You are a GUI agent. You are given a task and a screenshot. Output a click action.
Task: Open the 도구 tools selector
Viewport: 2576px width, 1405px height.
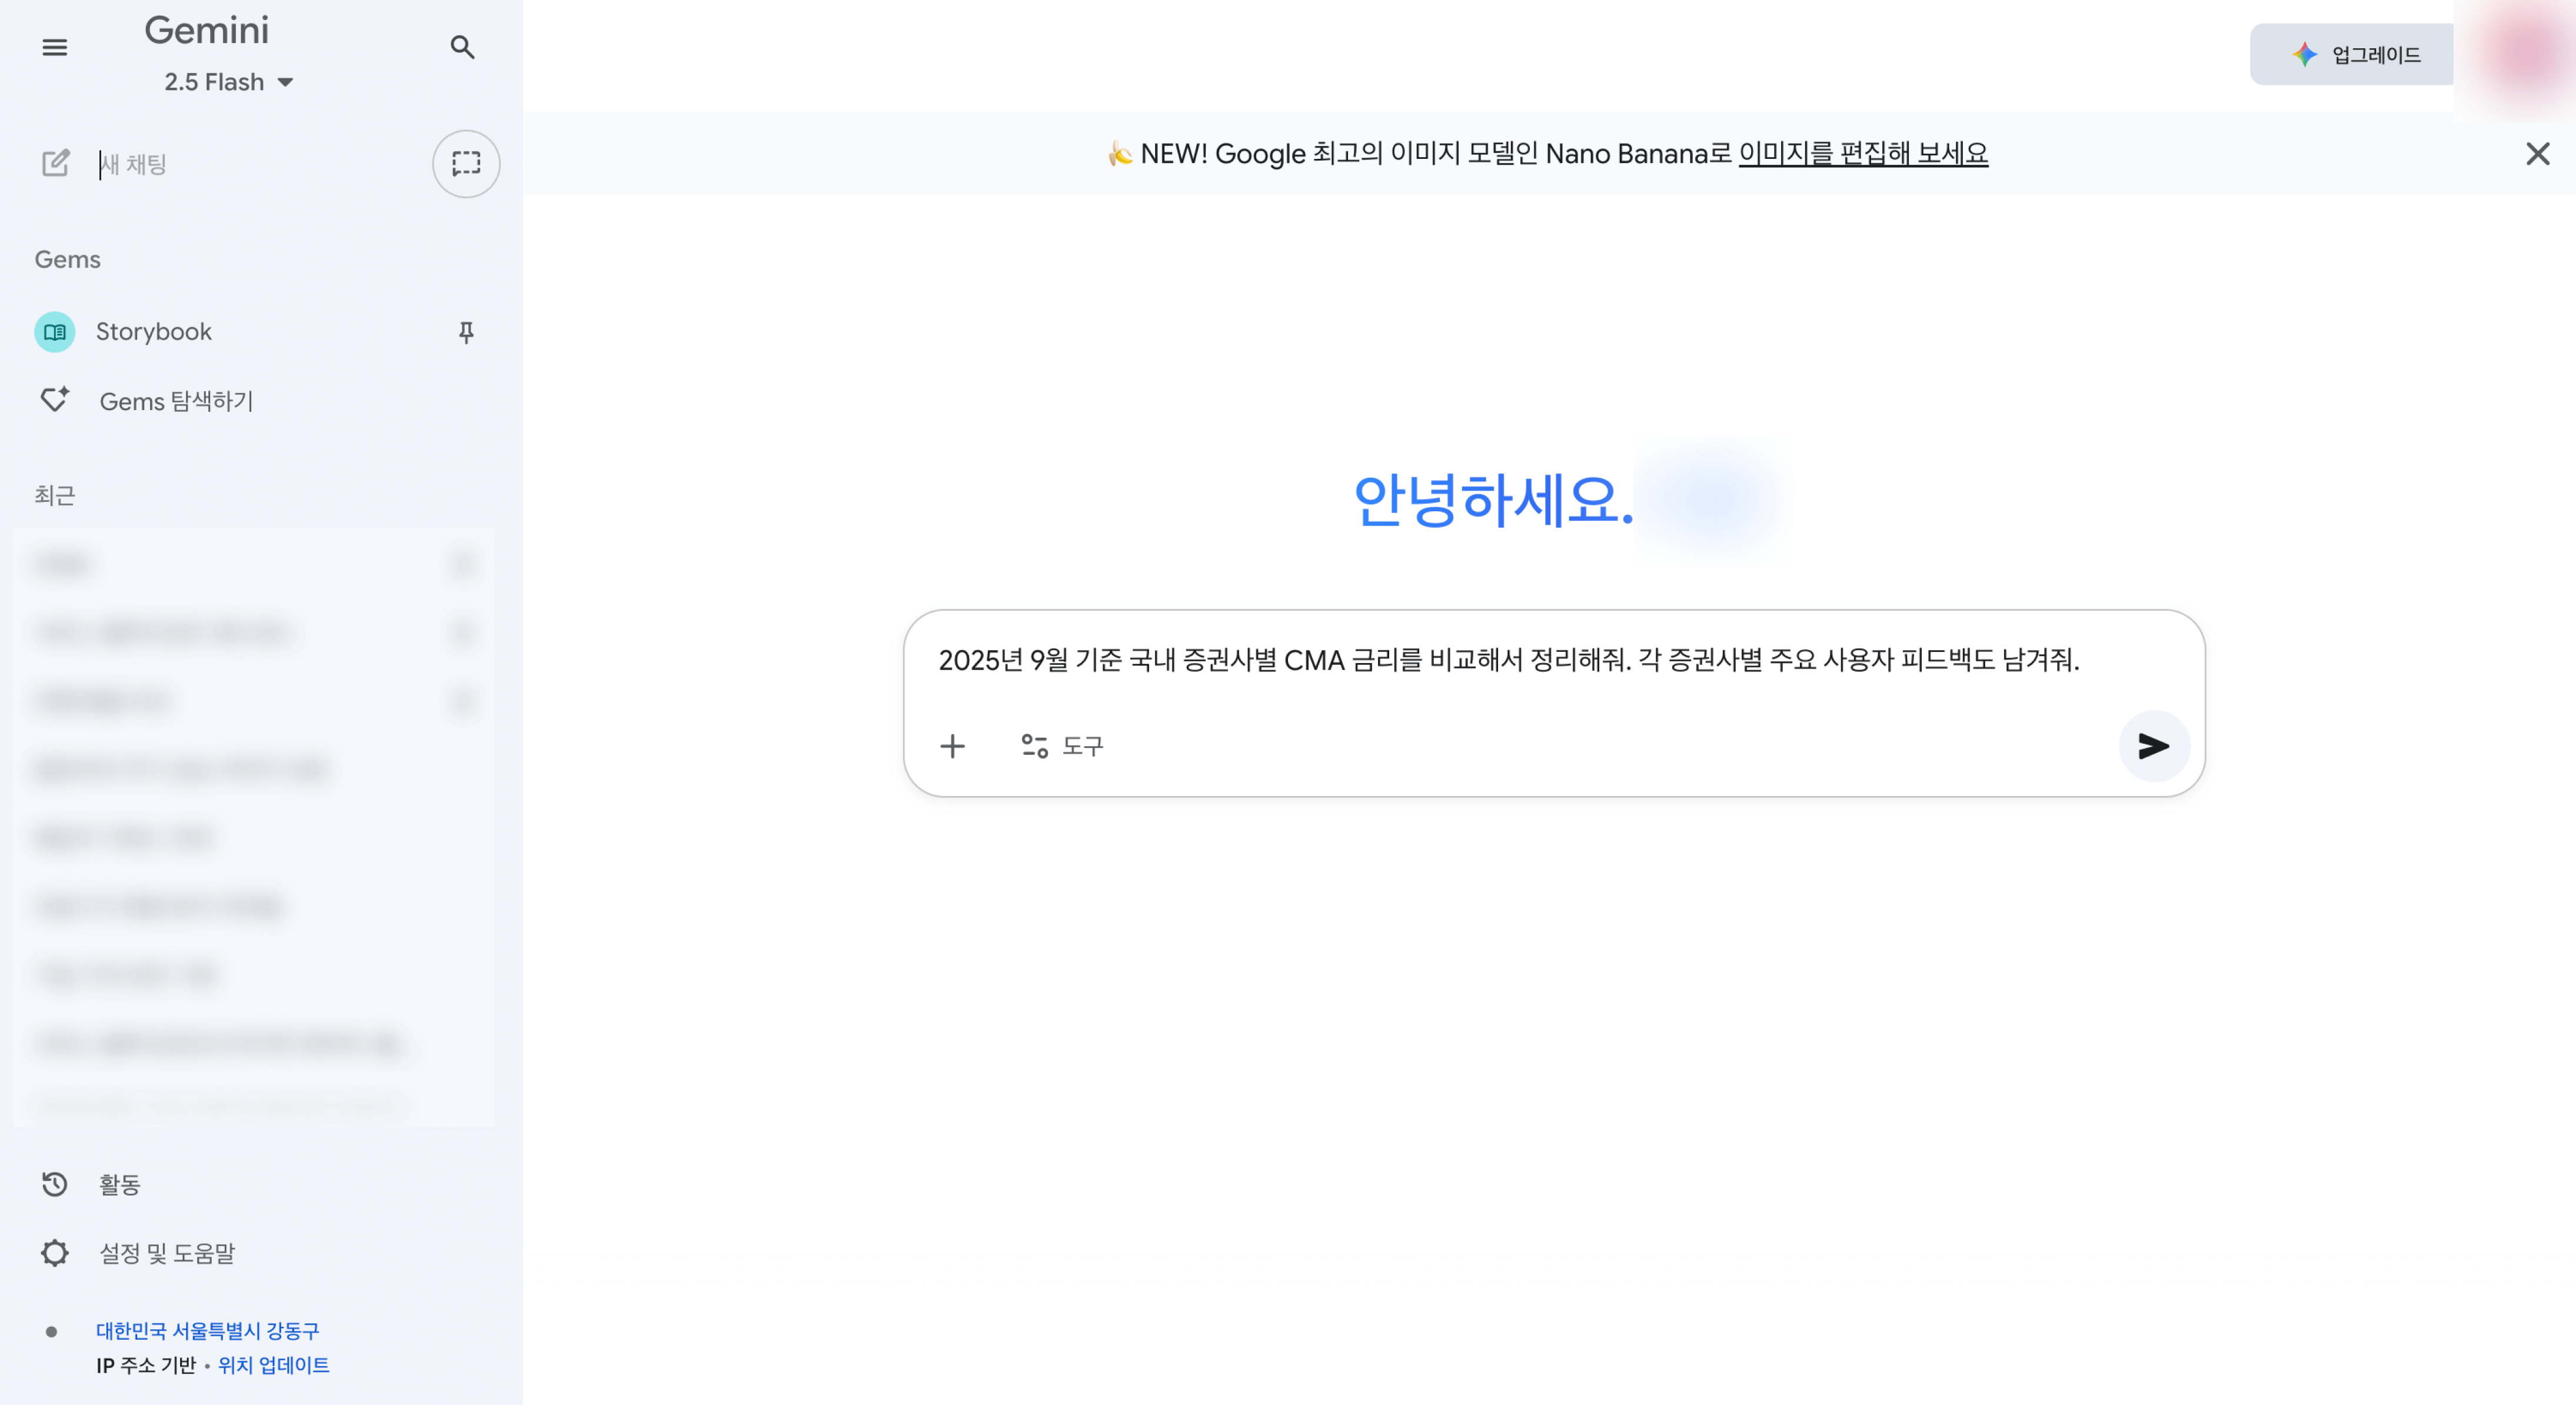[1062, 746]
